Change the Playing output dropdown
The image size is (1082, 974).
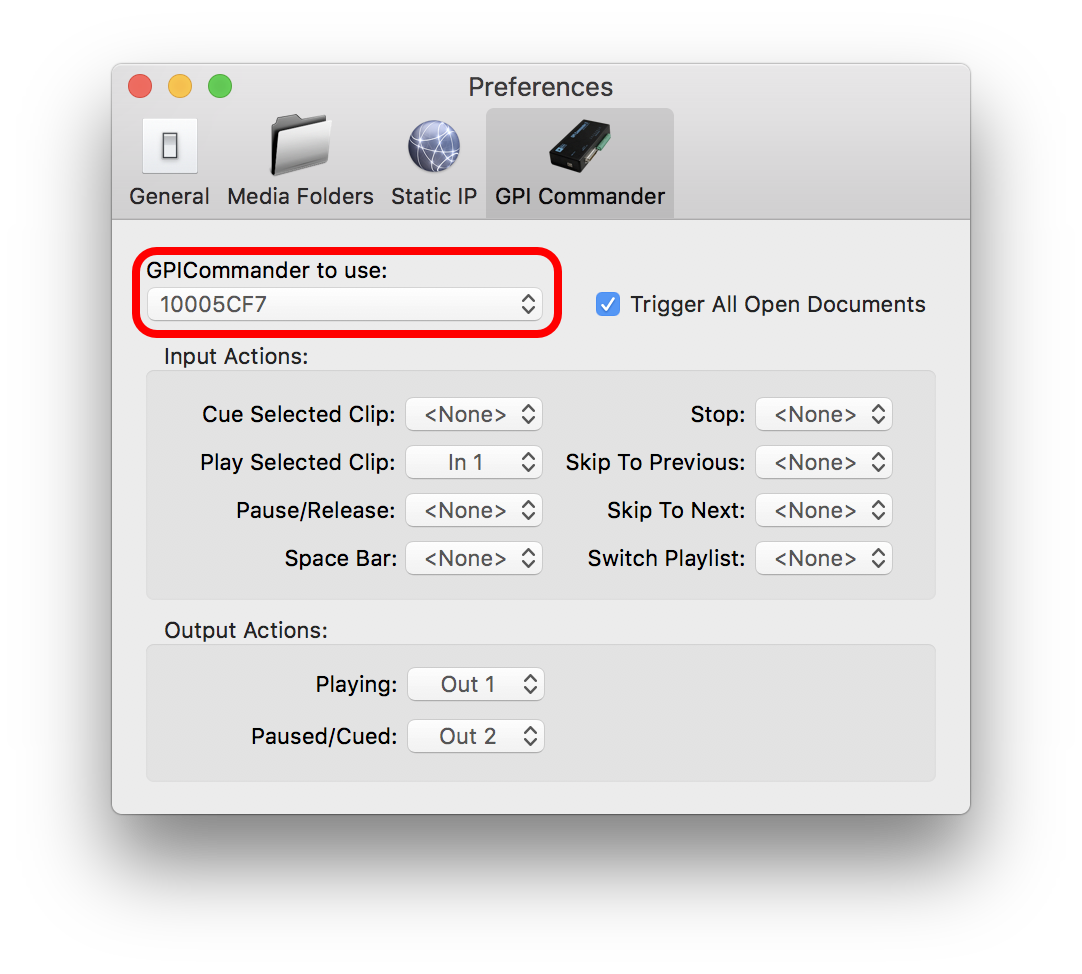pyautogui.click(x=476, y=684)
